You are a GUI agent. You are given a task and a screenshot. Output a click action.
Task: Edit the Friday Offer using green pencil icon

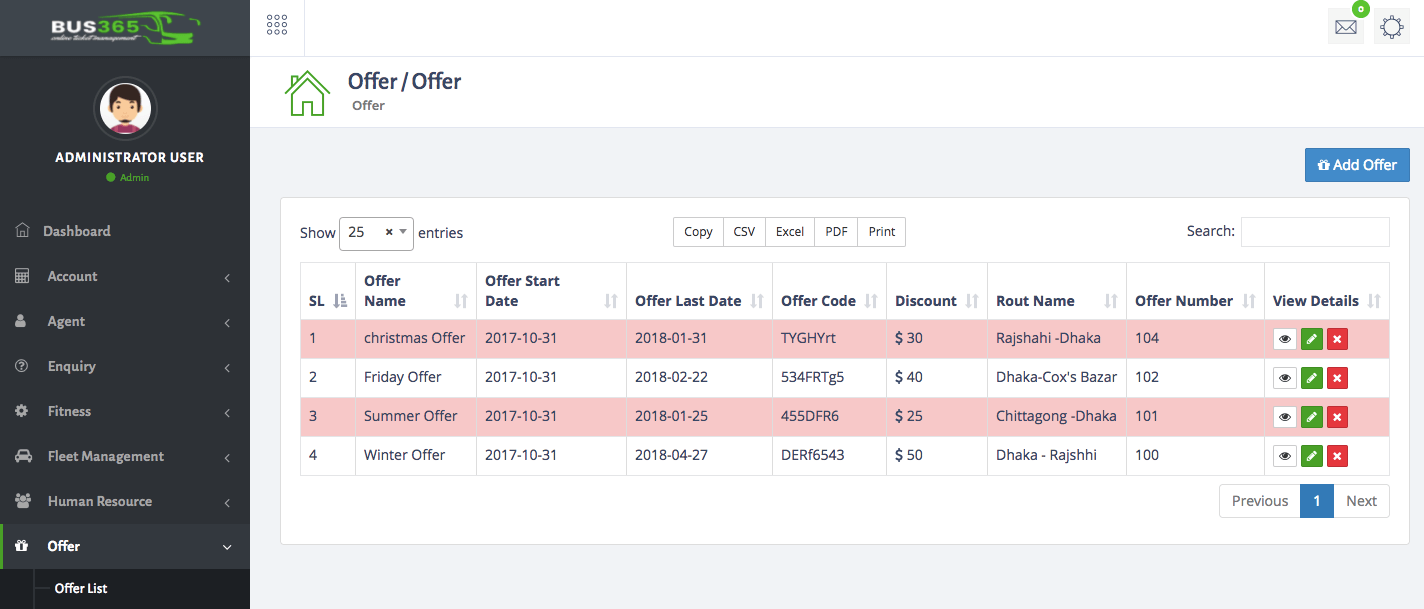pyautogui.click(x=1311, y=377)
